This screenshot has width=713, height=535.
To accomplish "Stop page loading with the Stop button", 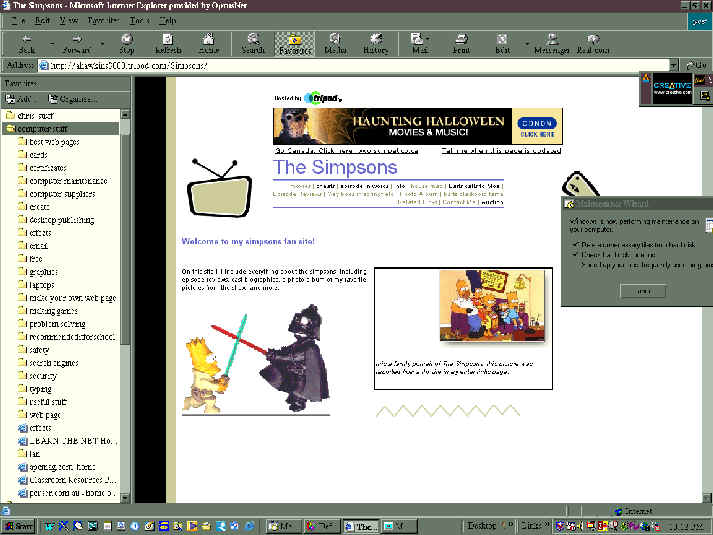I will (127, 44).
